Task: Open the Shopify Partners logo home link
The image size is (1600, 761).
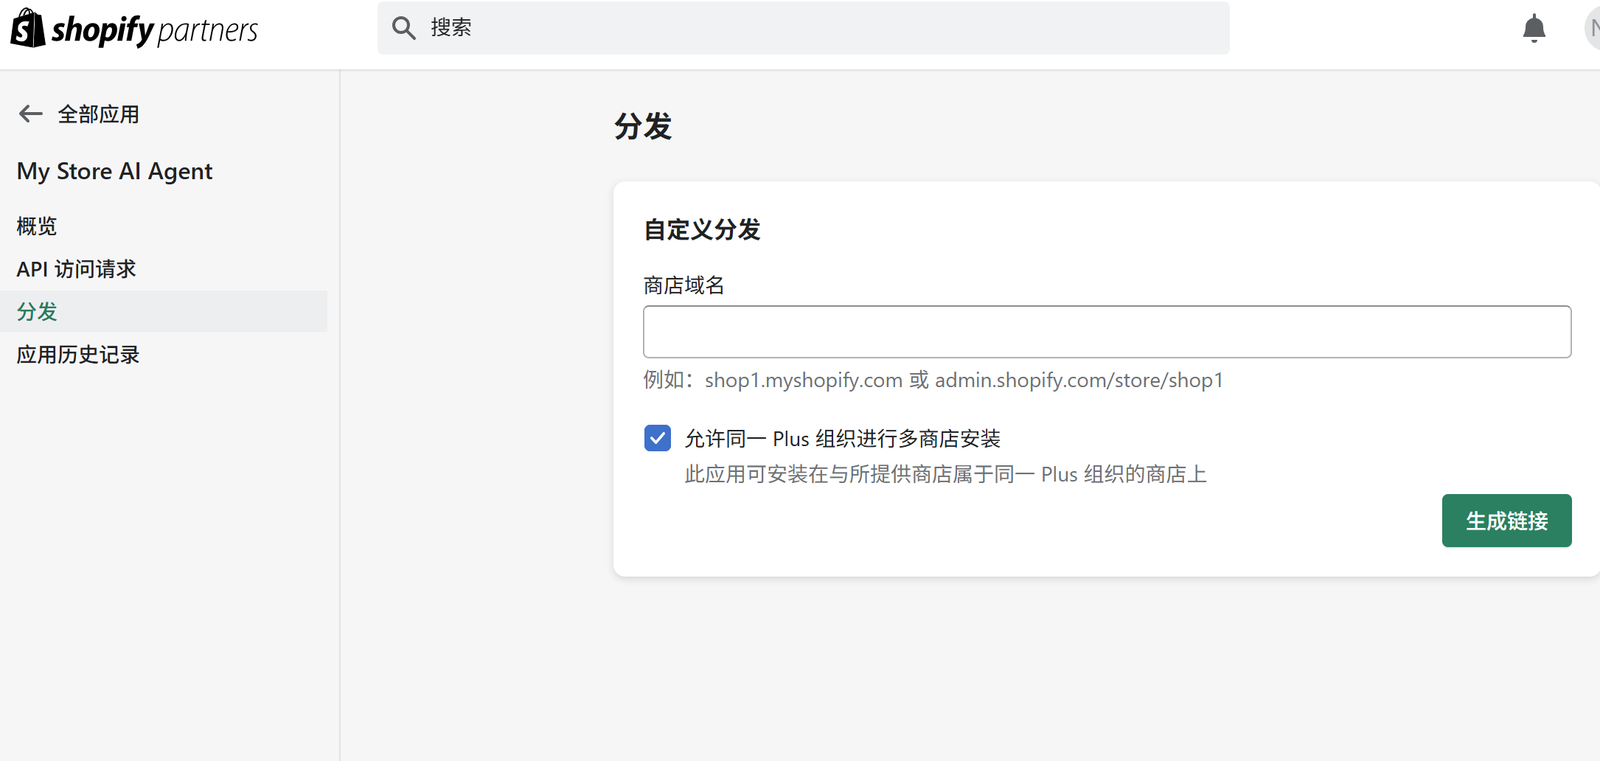Action: pyautogui.click(x=134, y=29)
